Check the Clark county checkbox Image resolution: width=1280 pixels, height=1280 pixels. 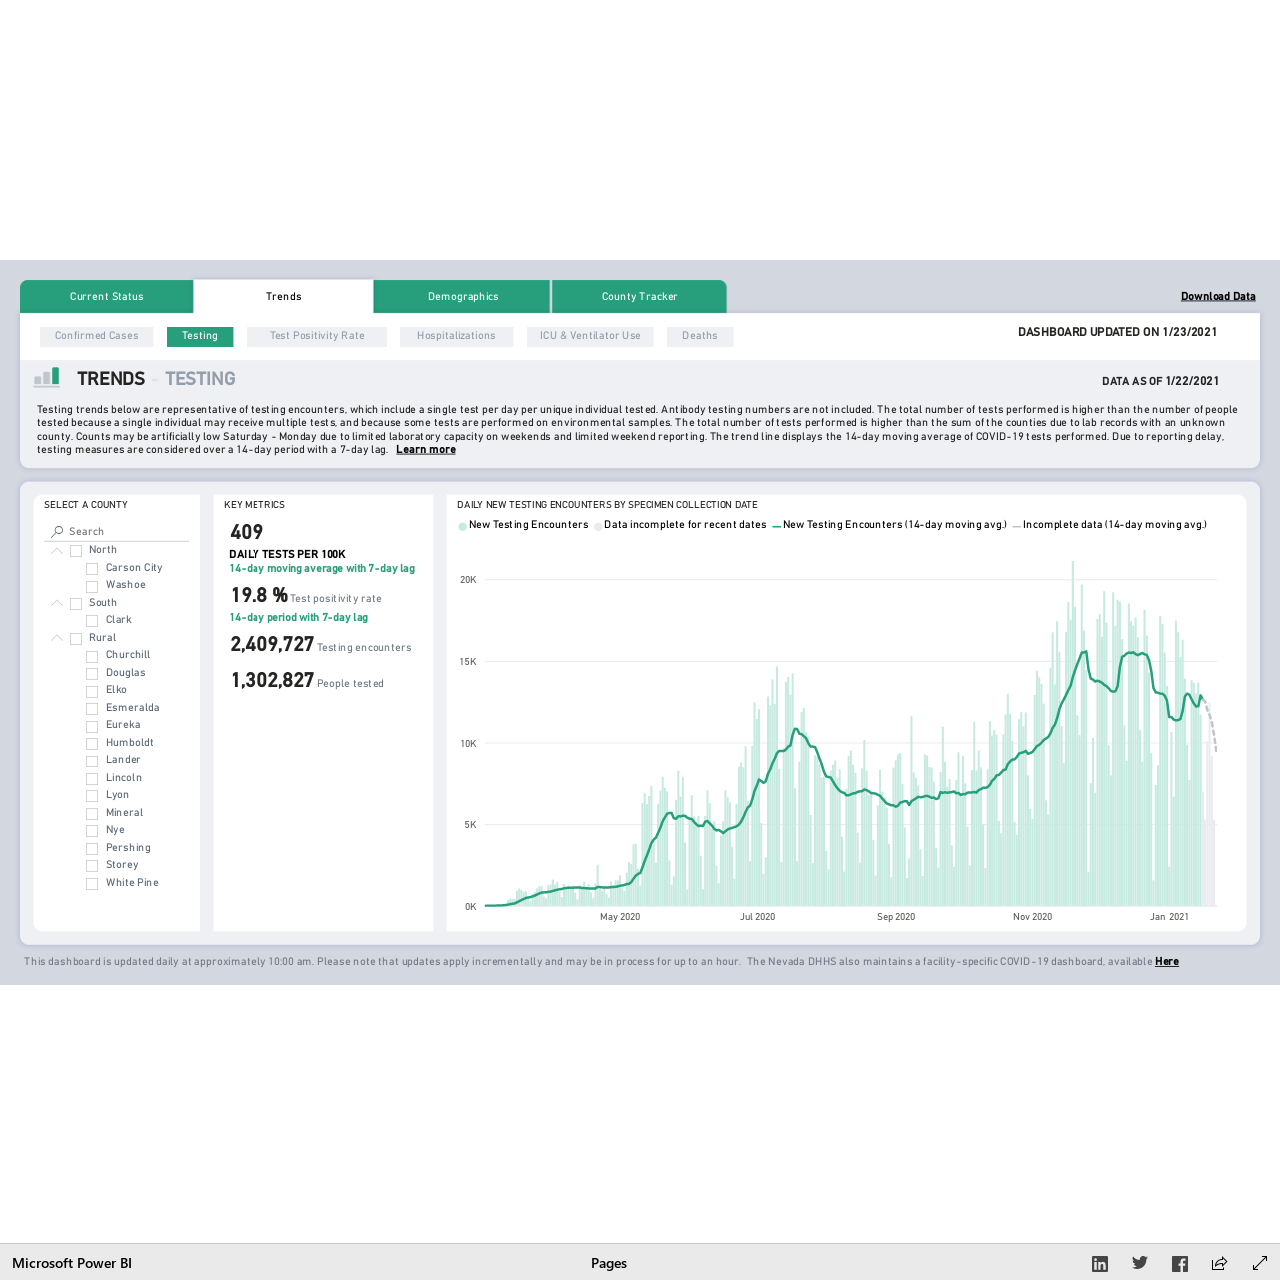[x=92, y=621]
